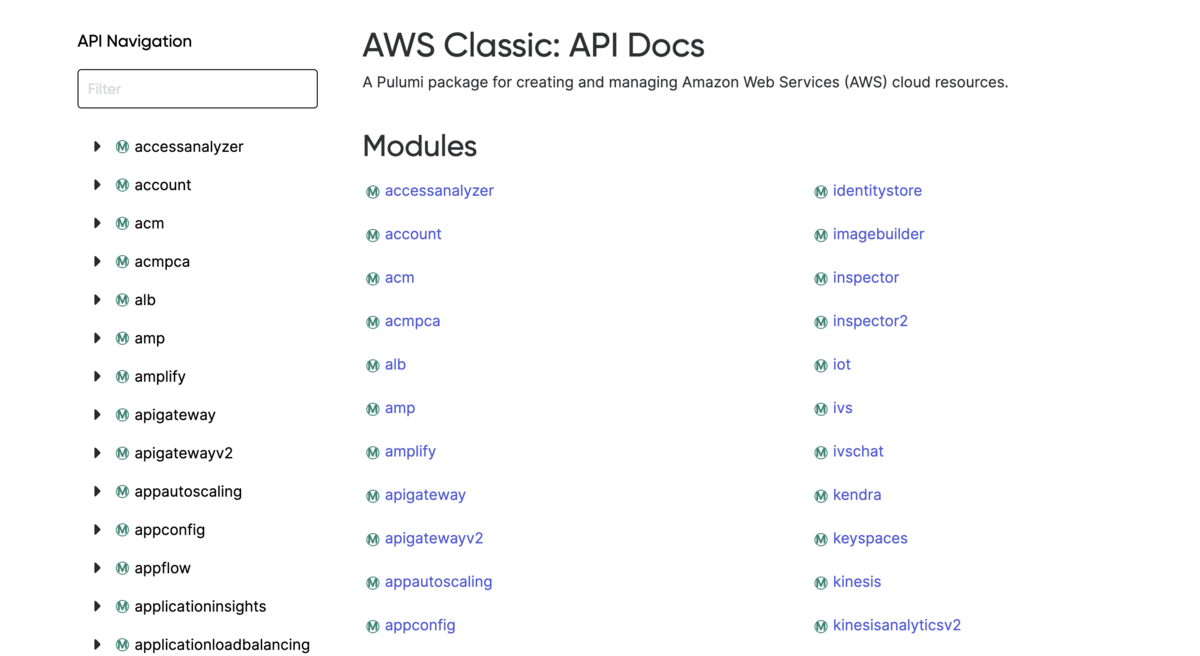Open the kinesisanalyticsv2 module link
This screenshot has height=656, width=1200.
(897, 625)
